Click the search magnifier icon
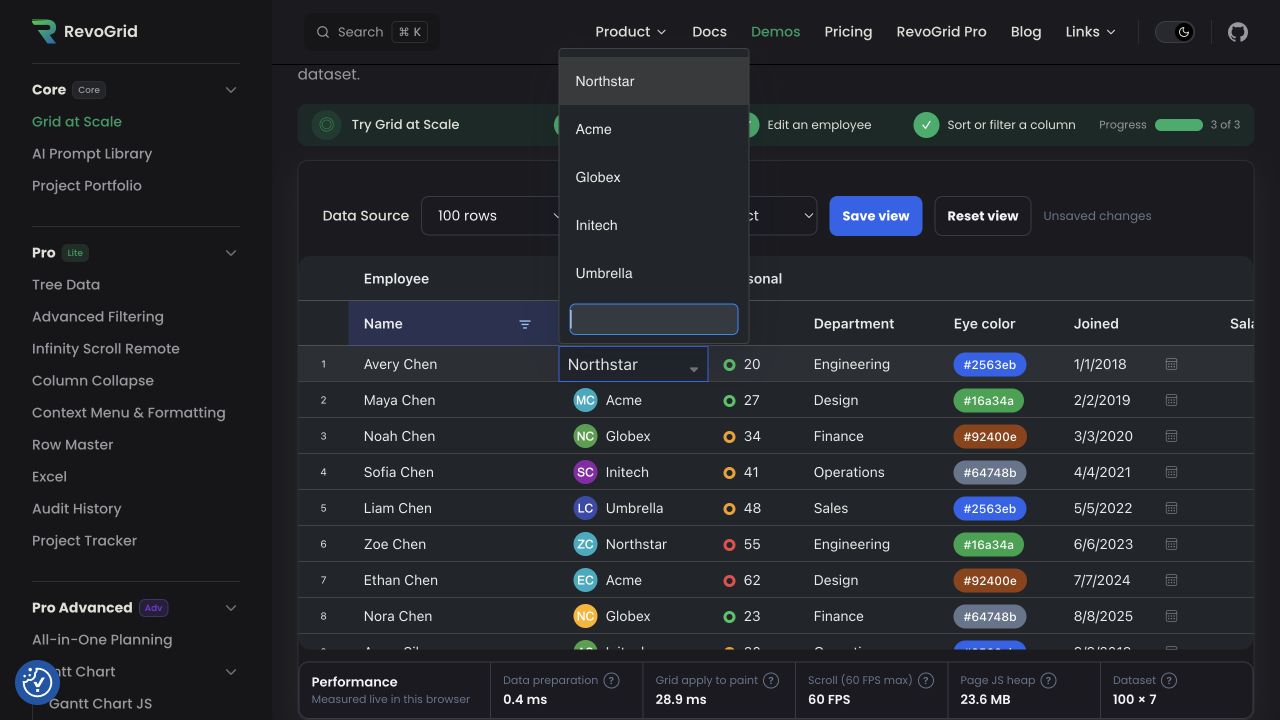Viewport: 1280px width, 720px height. coord(323,32)
